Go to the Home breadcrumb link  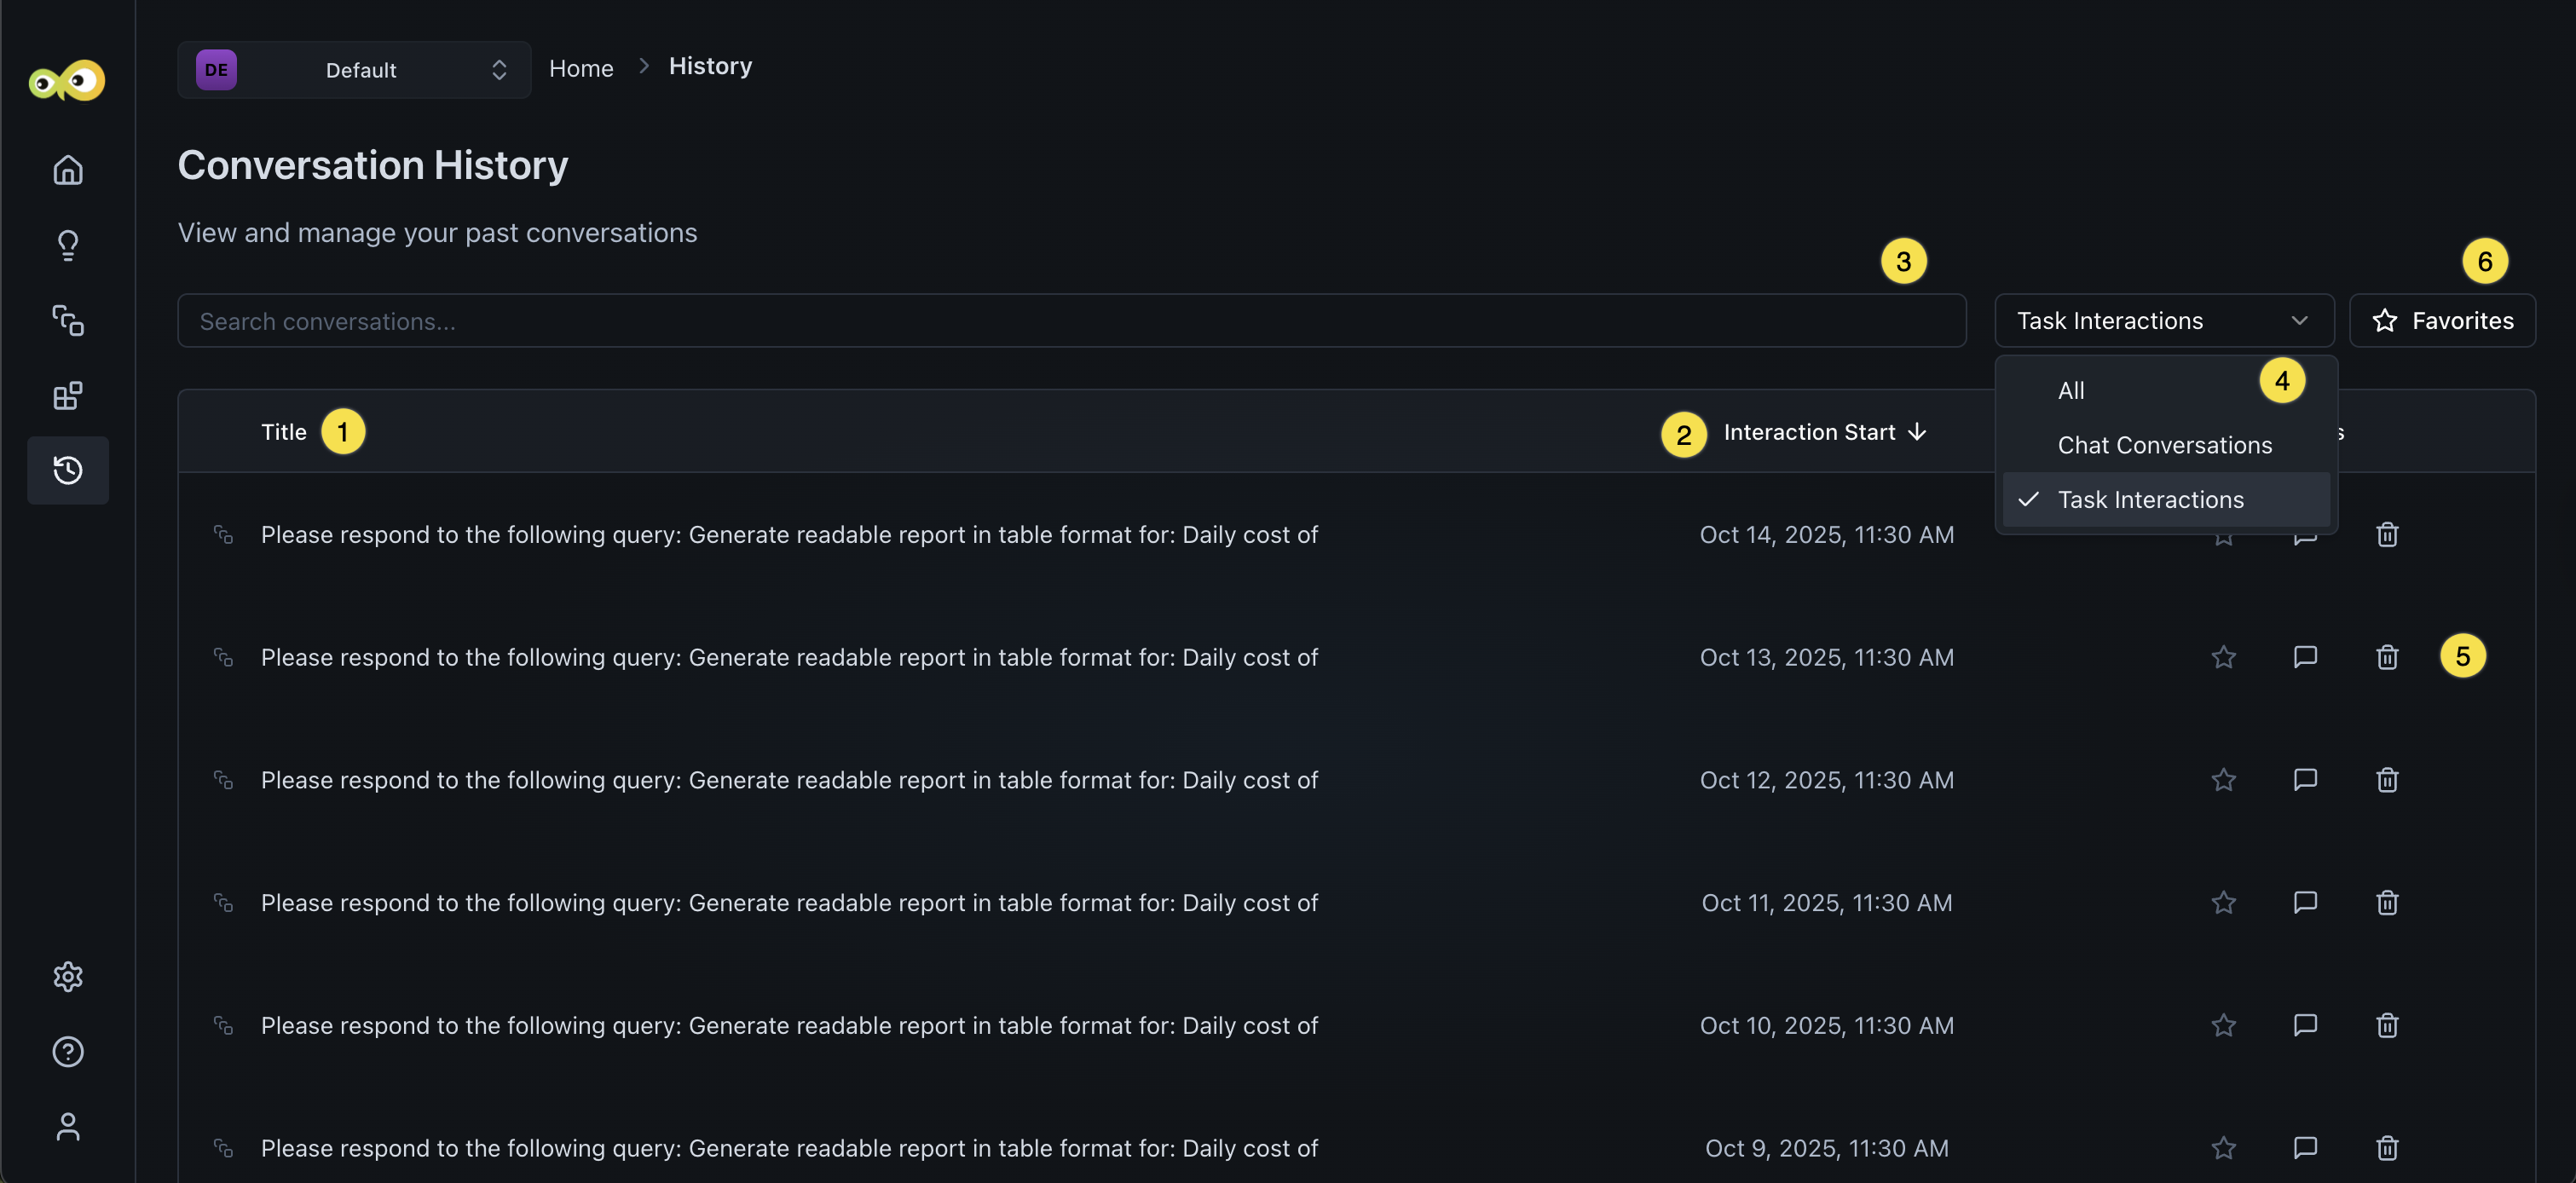(581, 68)
